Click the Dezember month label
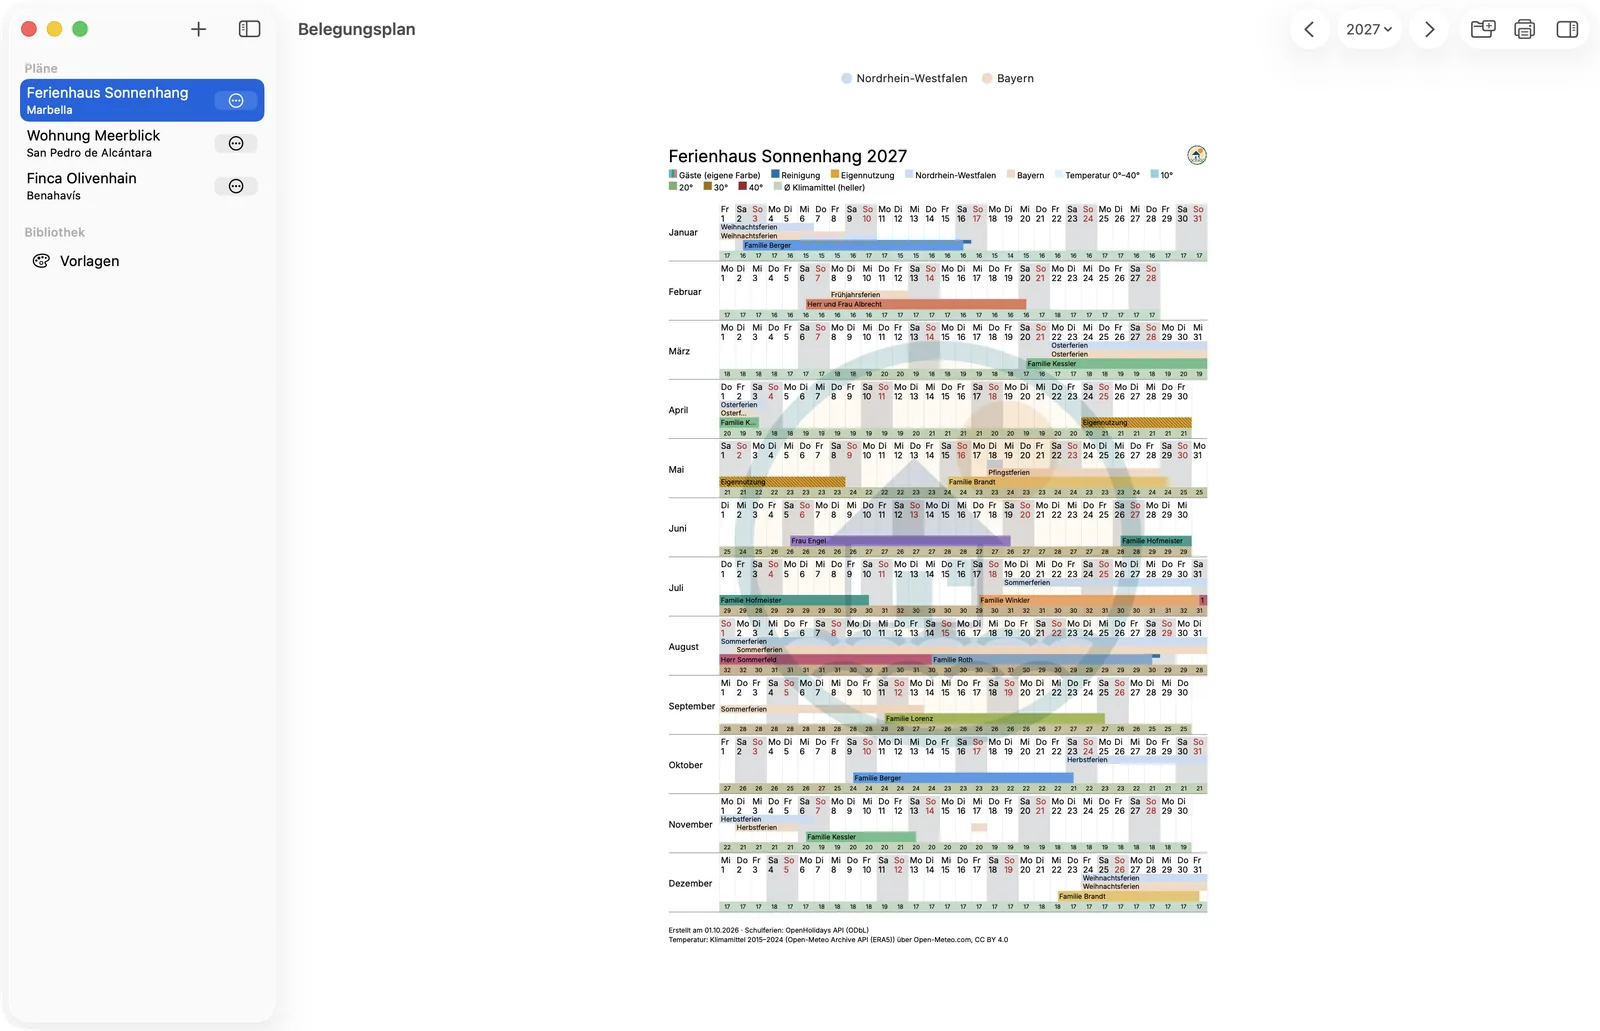This screenshot has width=1600, height=1031. 690,884
